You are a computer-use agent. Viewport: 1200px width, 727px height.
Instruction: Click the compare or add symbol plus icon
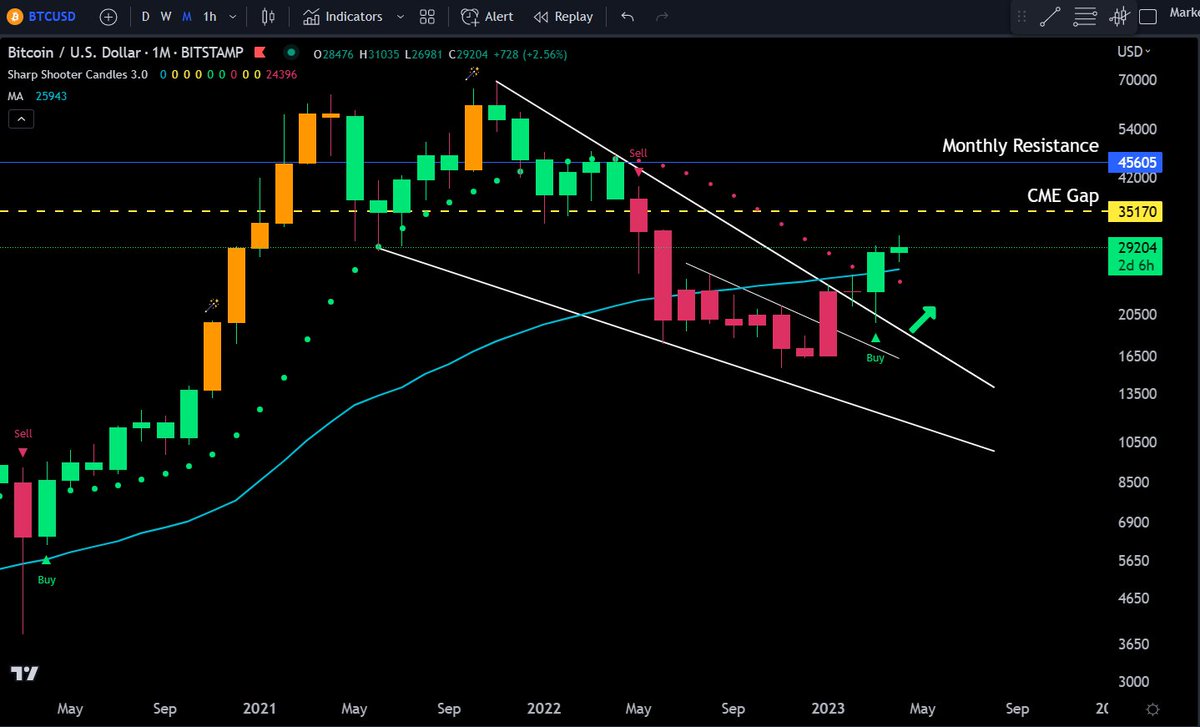[108, 17]
